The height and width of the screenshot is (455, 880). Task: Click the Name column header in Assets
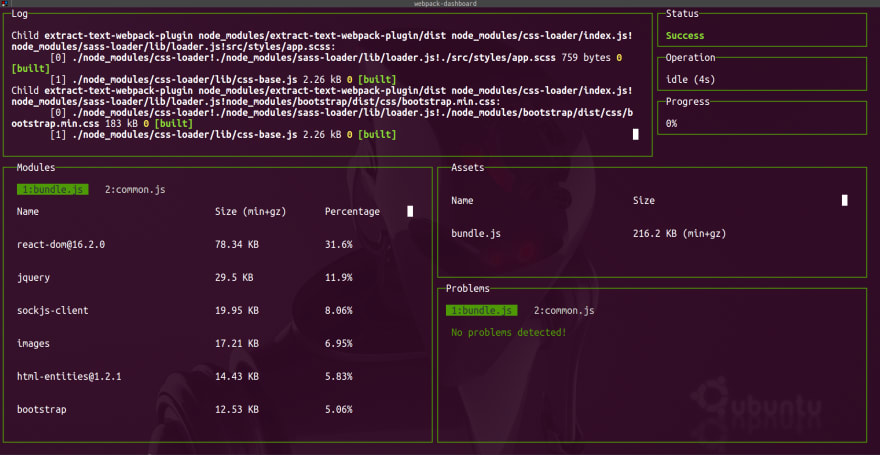462,200
